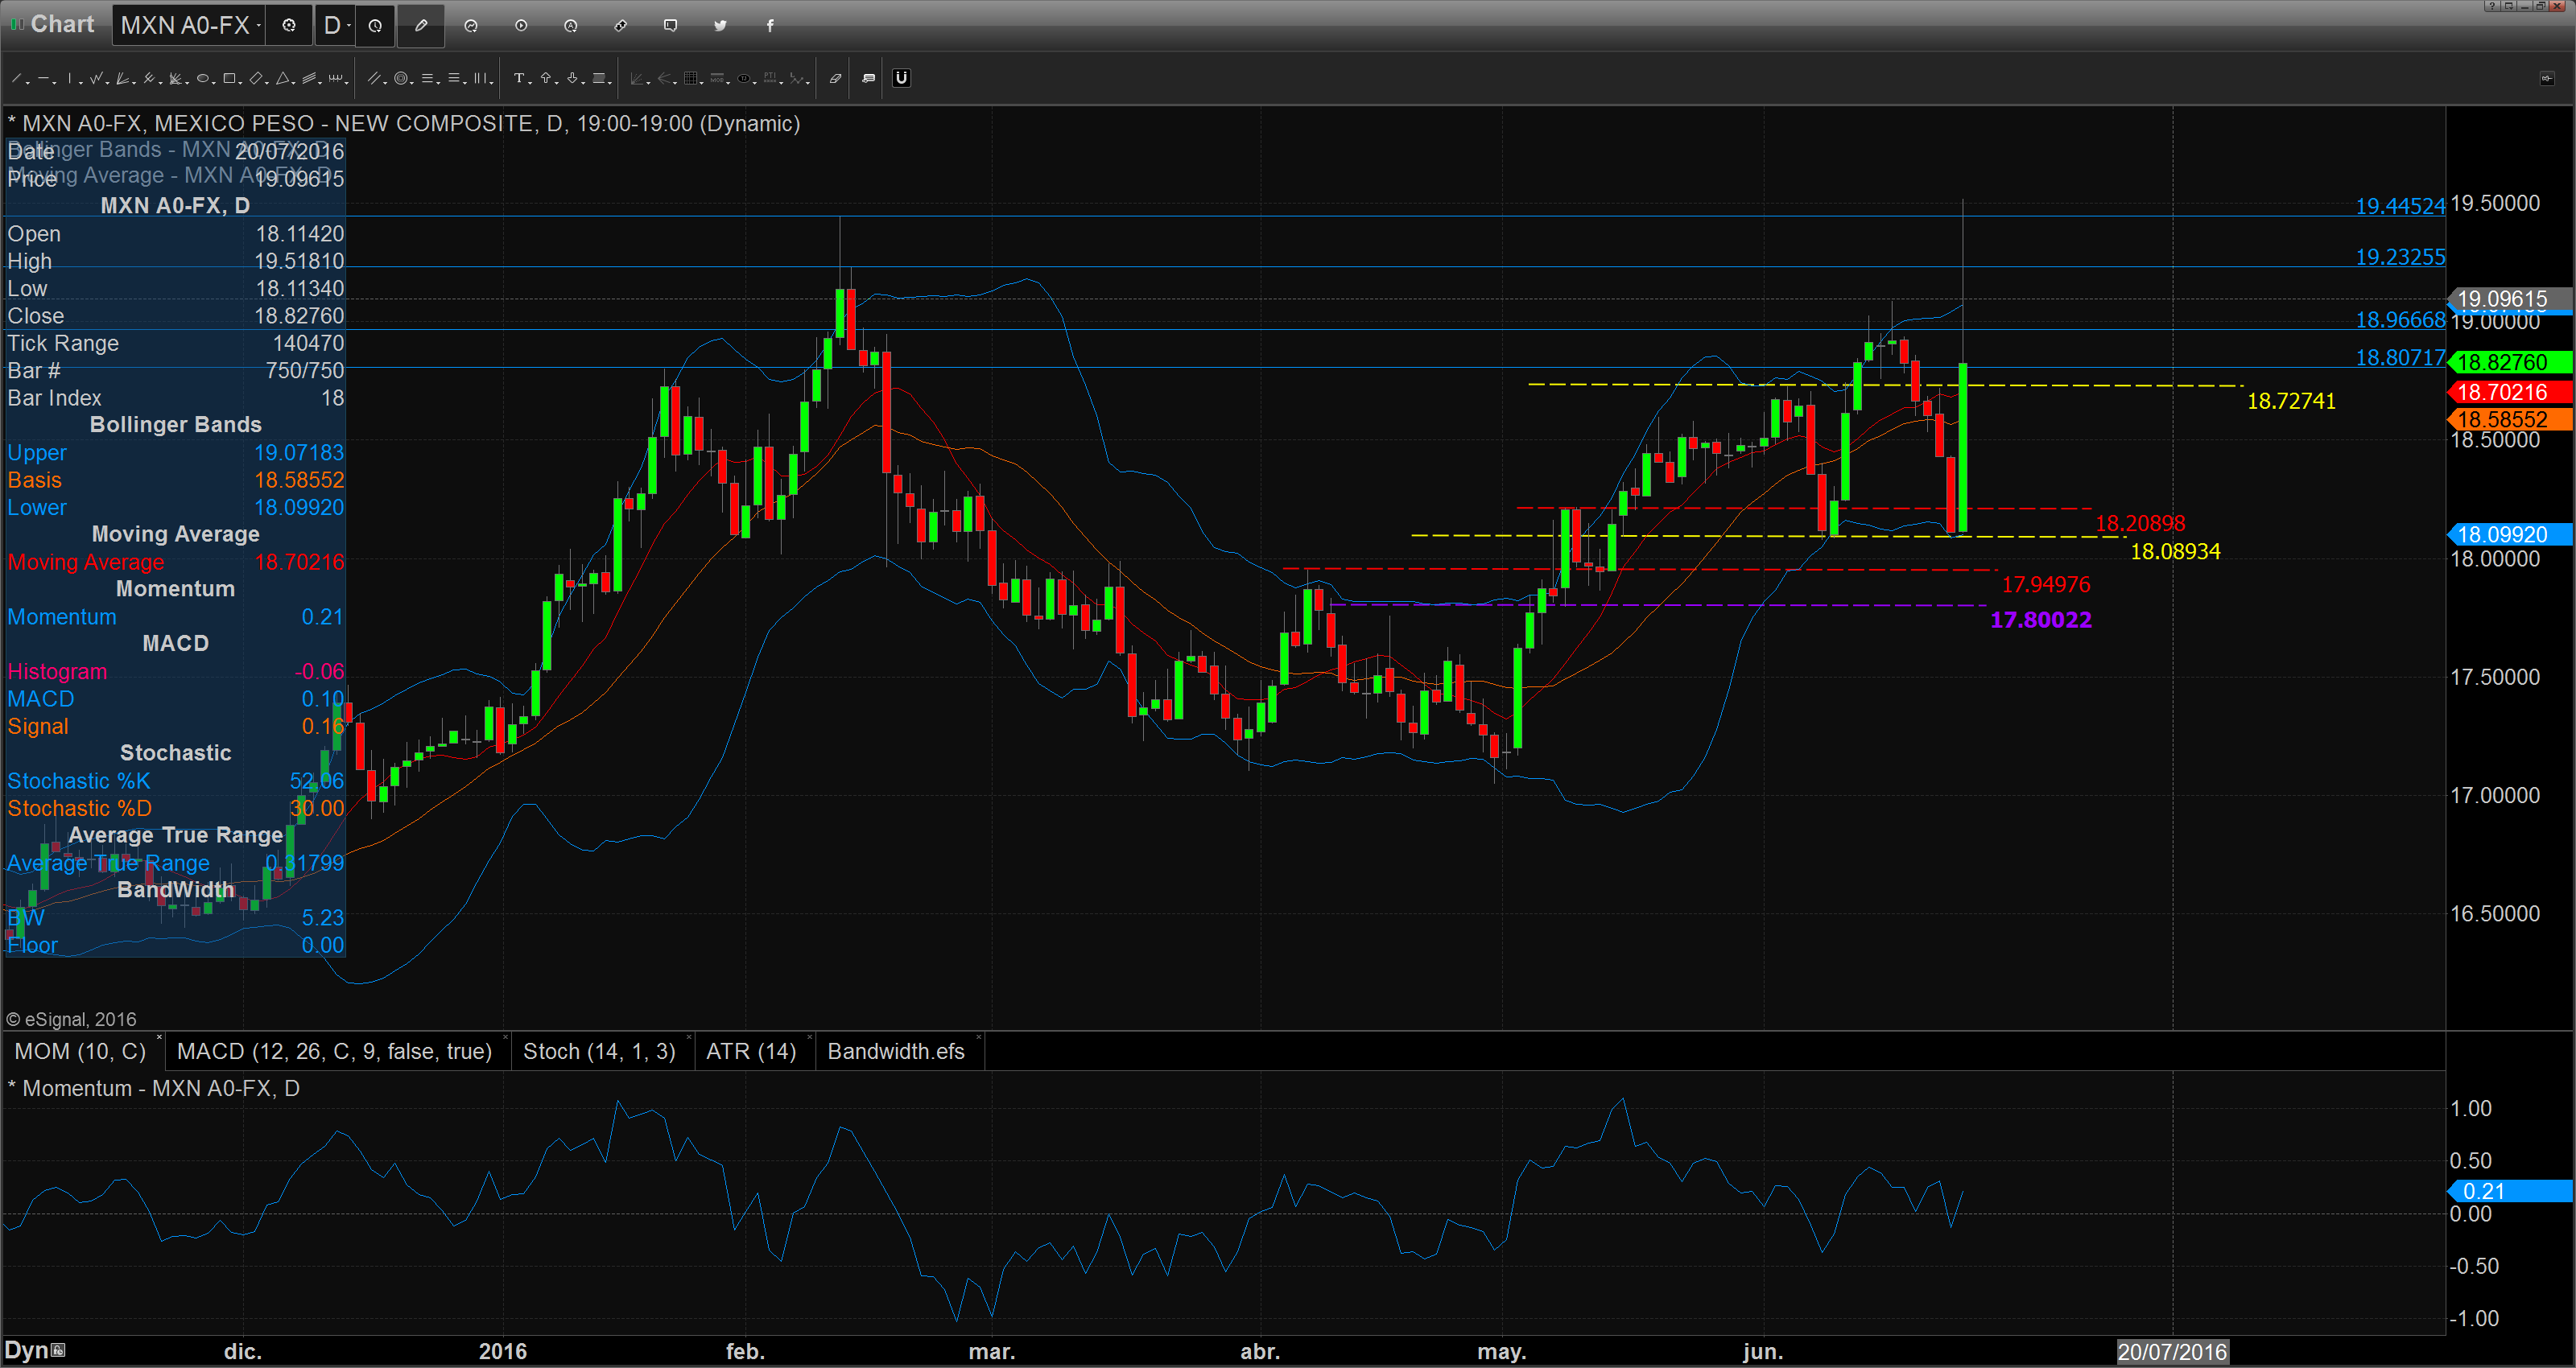Image resolution: width=2576 pixels, height=1368 pixels.
Task: Expand the parallelogram tool dropdown
Action: 267,83
